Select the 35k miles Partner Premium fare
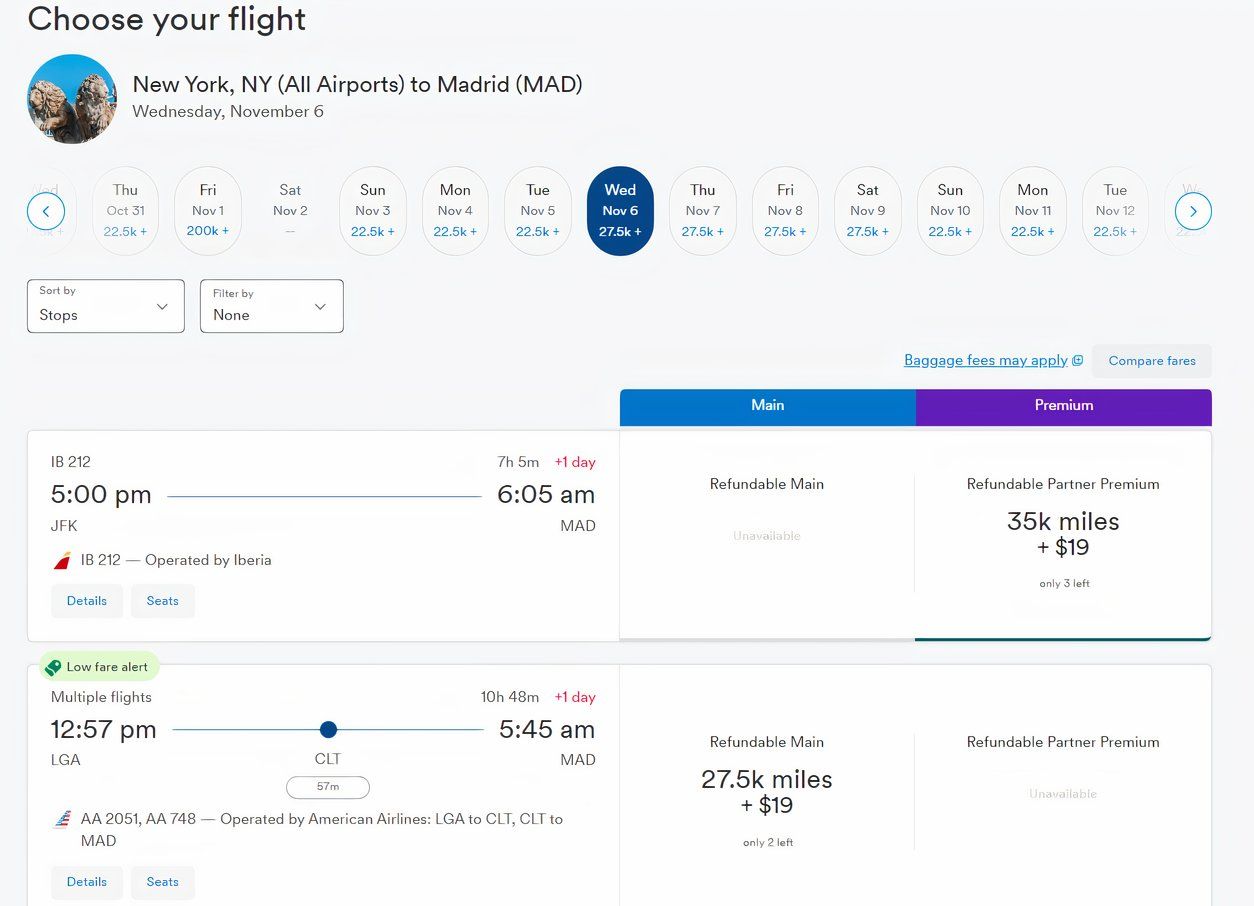Screen dimensions: 1254x906 (x=1062, y=535)
